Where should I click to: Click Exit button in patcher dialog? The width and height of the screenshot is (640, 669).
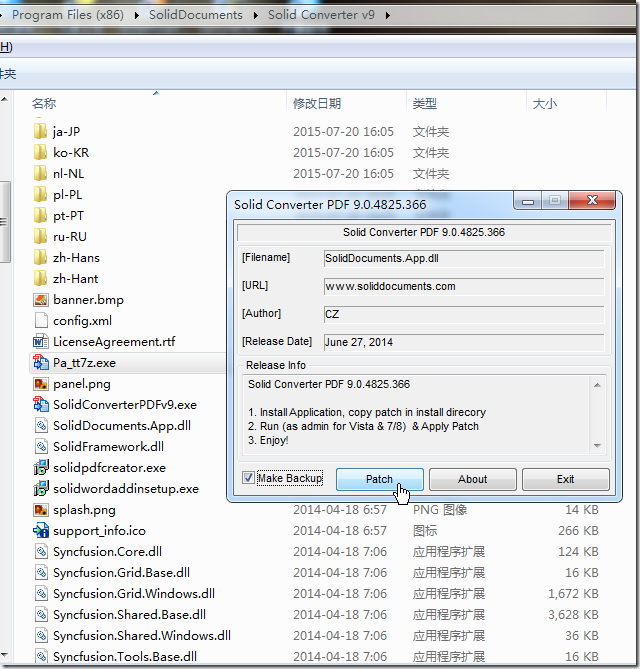pos(565,479)
